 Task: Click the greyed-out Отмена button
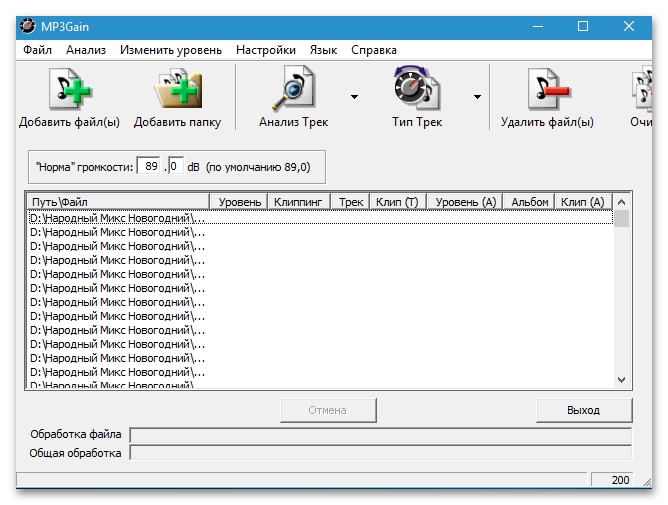[x=328, y=410]
